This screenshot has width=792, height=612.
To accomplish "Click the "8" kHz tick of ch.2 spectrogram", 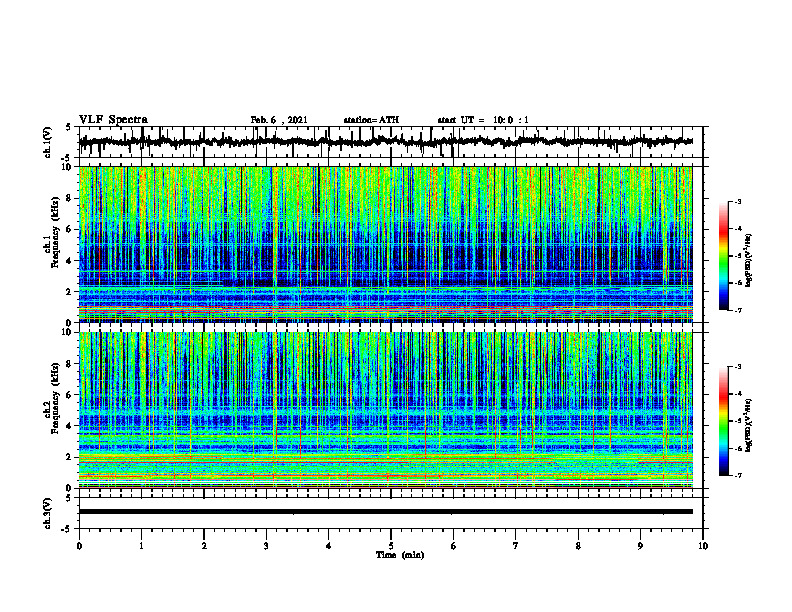I will click(x=71, y=364).
